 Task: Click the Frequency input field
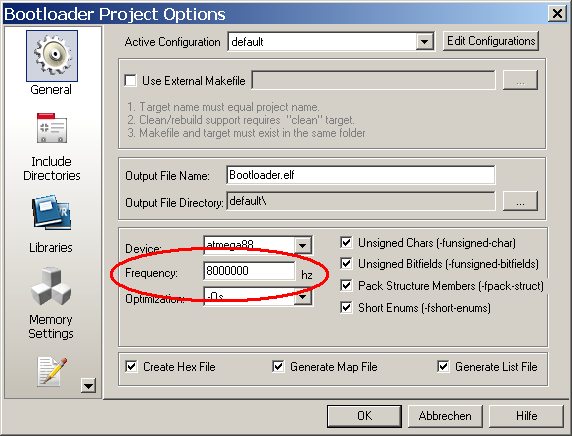click(x=249, y=271)
